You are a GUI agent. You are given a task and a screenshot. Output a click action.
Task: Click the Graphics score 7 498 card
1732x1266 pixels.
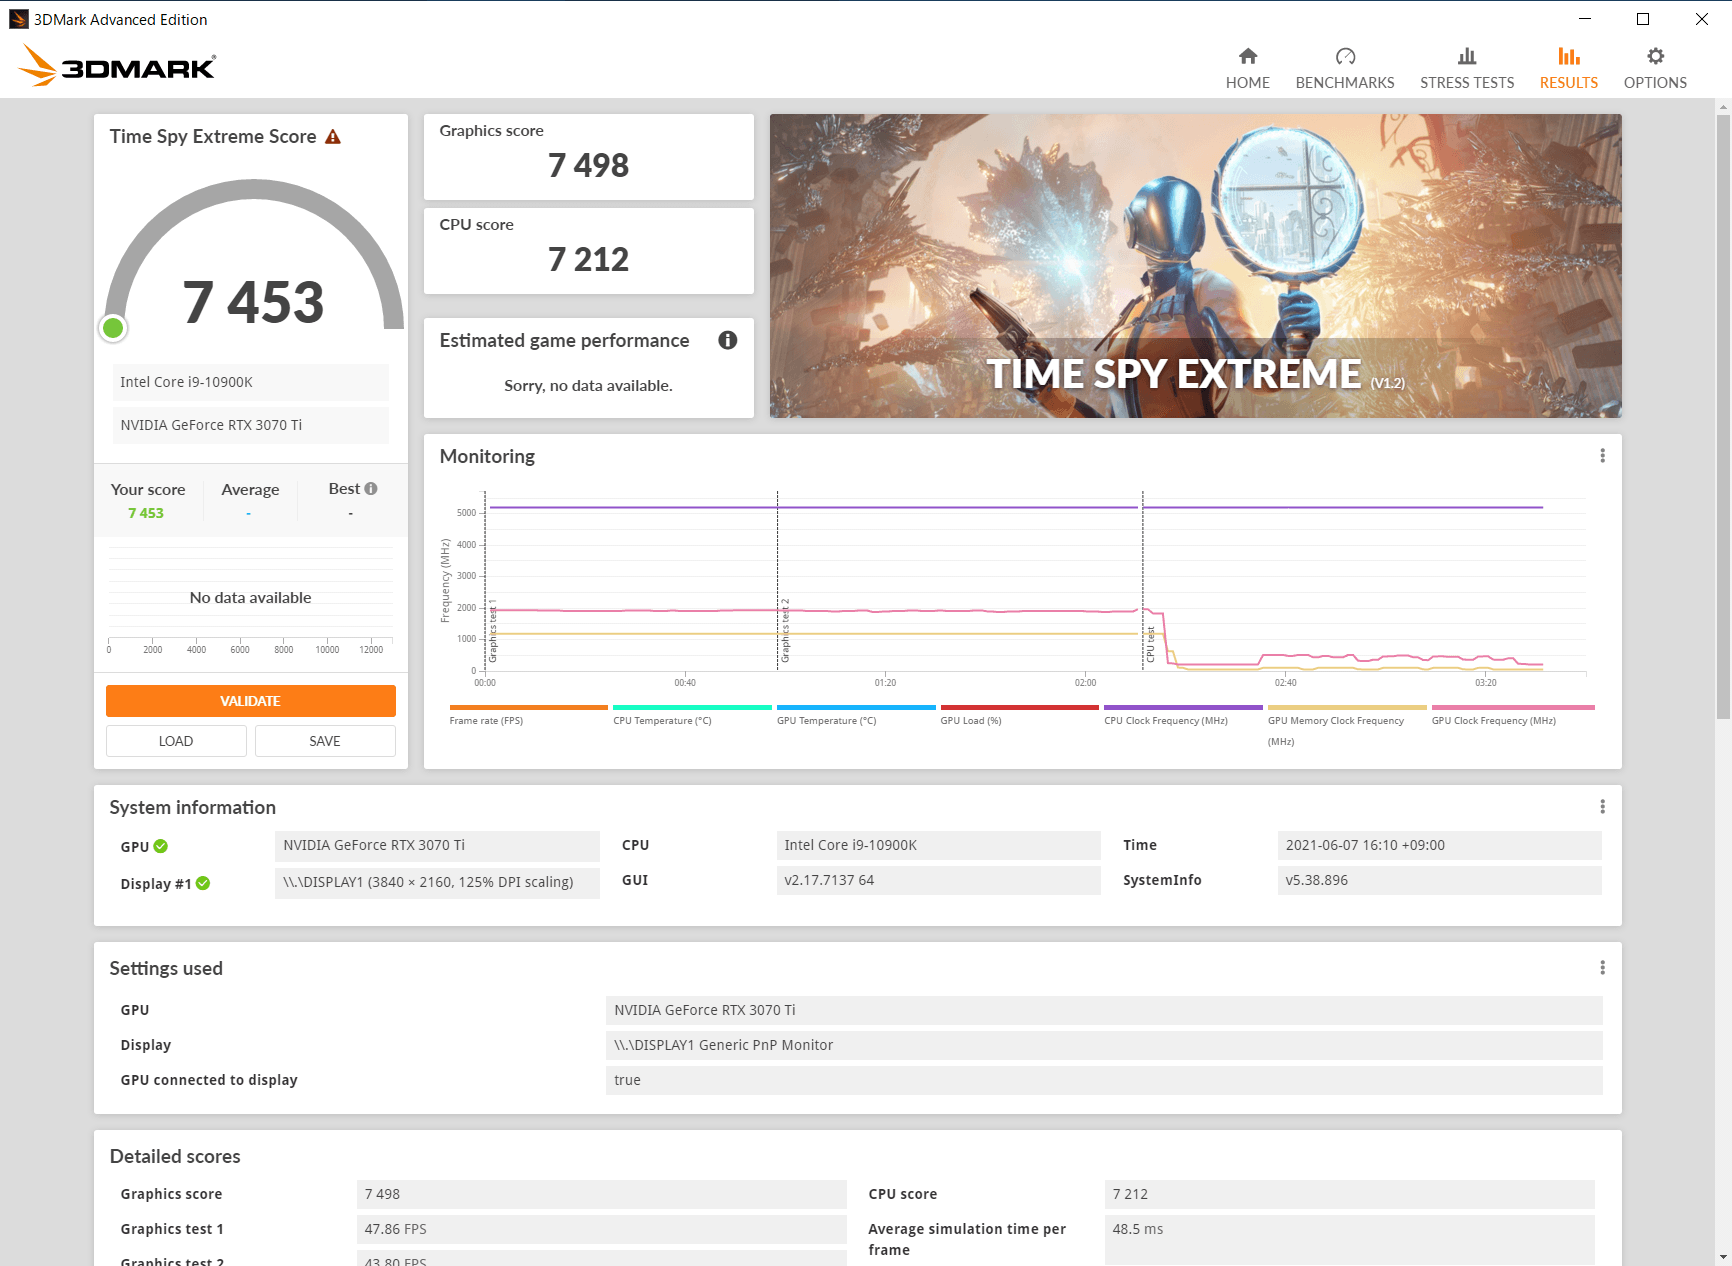588,157
